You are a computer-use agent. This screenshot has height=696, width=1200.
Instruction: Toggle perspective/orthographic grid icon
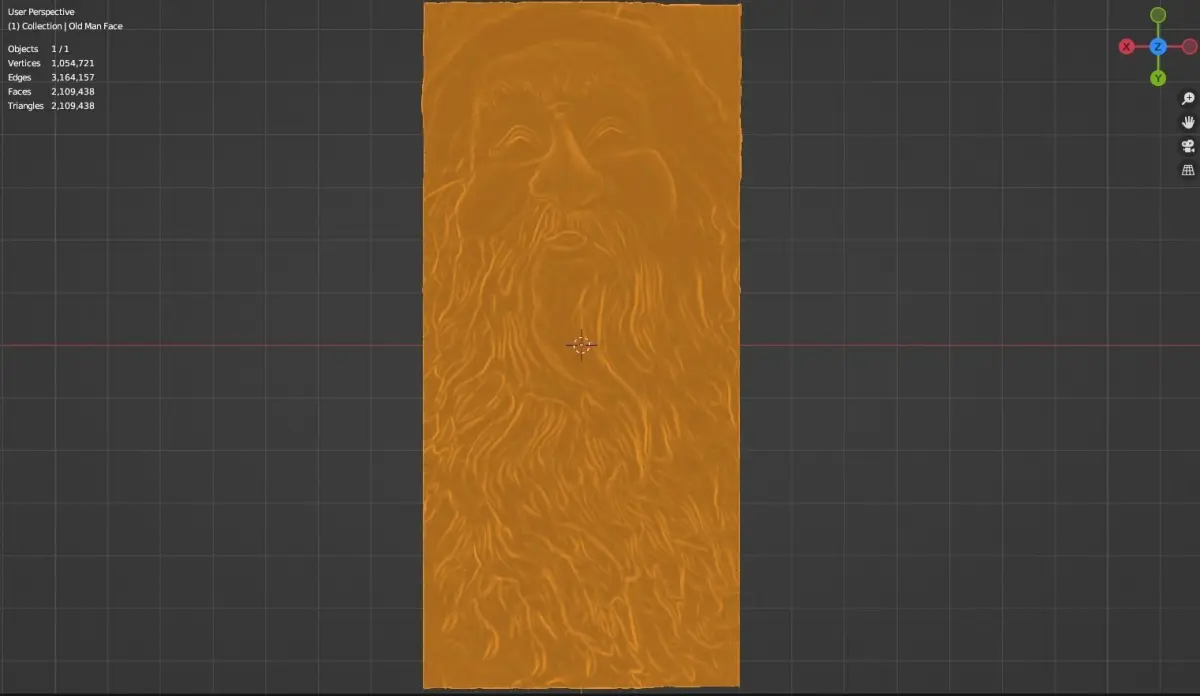1188,170
